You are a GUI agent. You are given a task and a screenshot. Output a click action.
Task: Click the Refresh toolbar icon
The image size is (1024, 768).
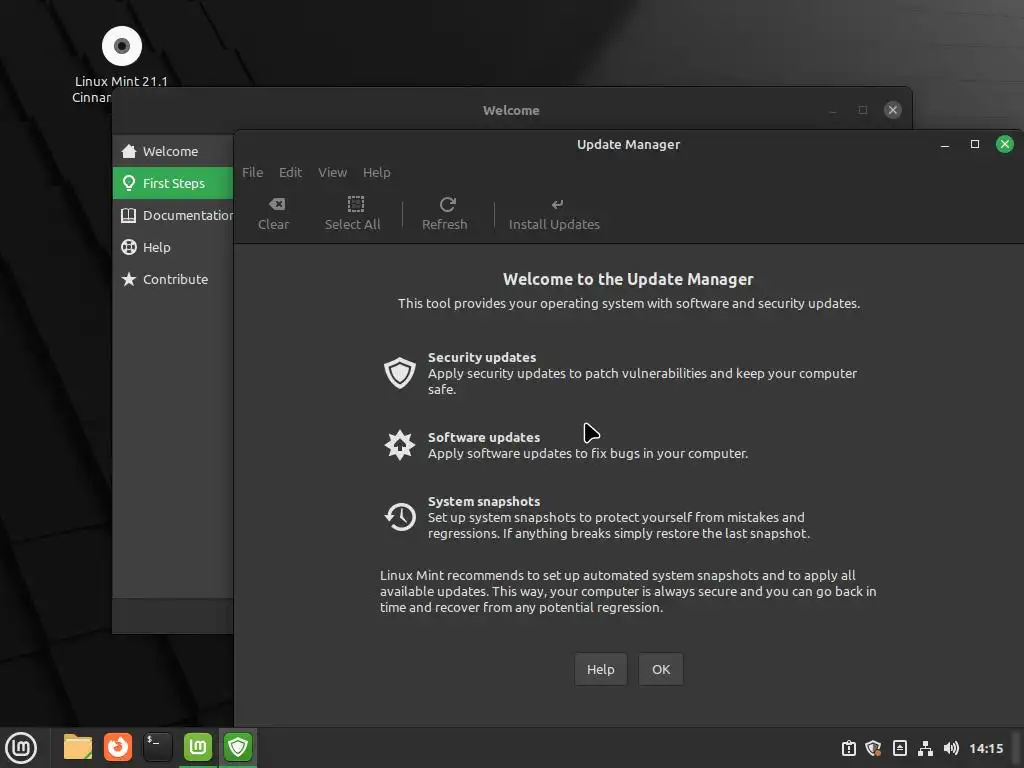point(447,204)
